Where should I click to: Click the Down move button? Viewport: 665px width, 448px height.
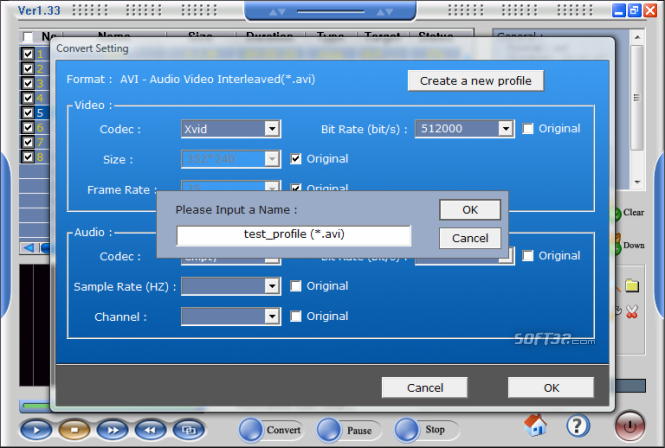[629, 246]
